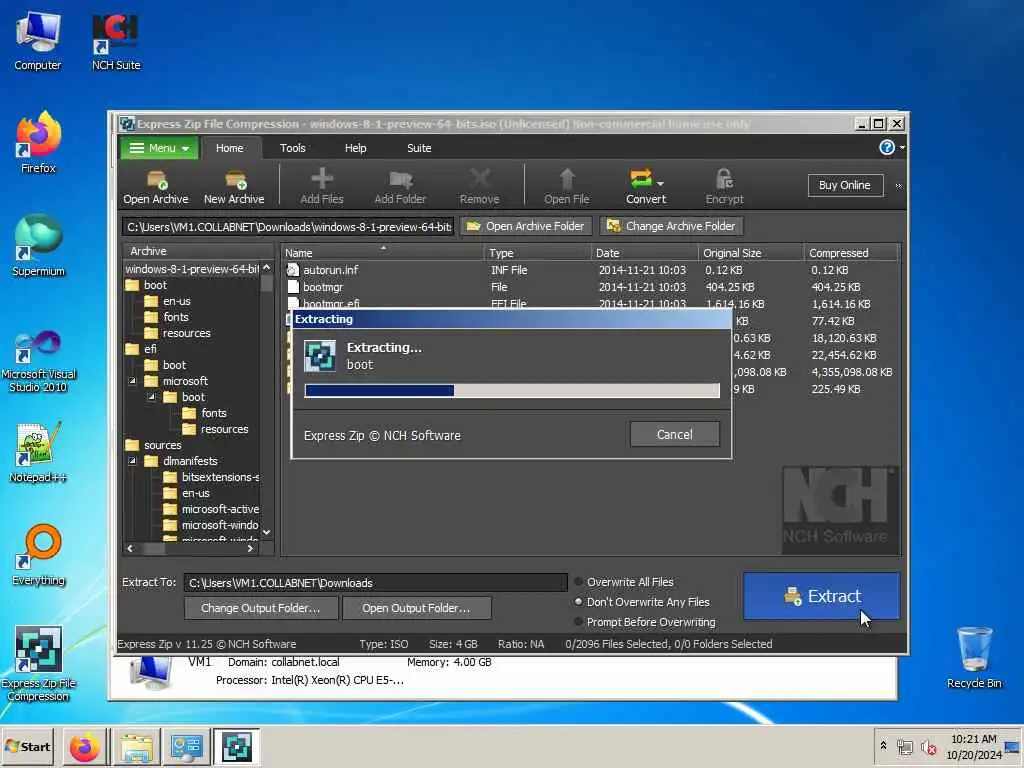Open the Convert tool
The width and height of the screenshot is (1024, 768).
click(645, 187)
